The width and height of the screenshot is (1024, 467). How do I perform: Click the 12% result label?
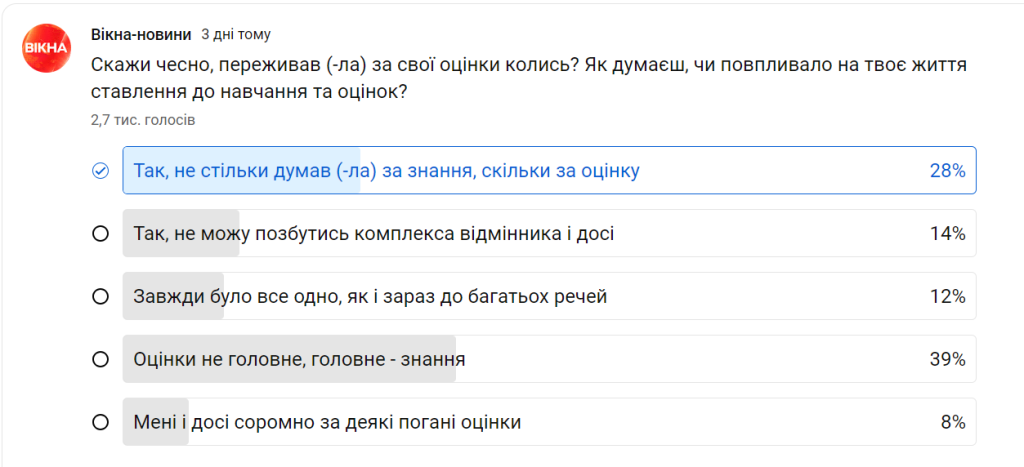tap(946, 297)
